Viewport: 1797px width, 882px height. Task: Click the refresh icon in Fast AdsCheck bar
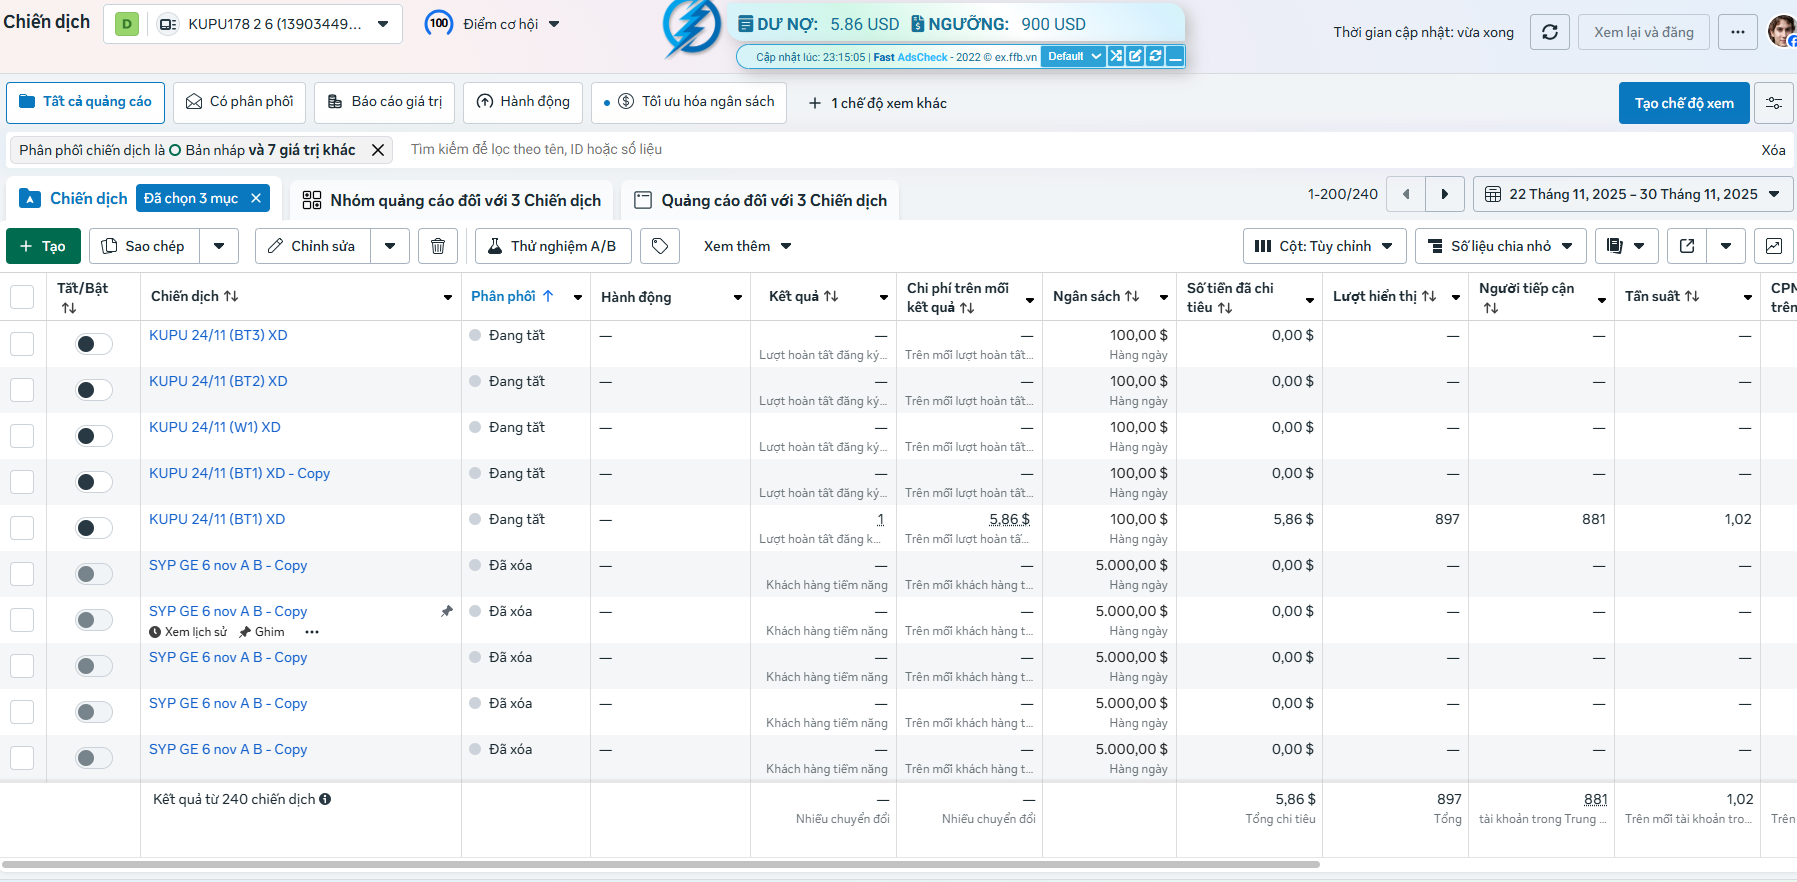[1155, 56]
